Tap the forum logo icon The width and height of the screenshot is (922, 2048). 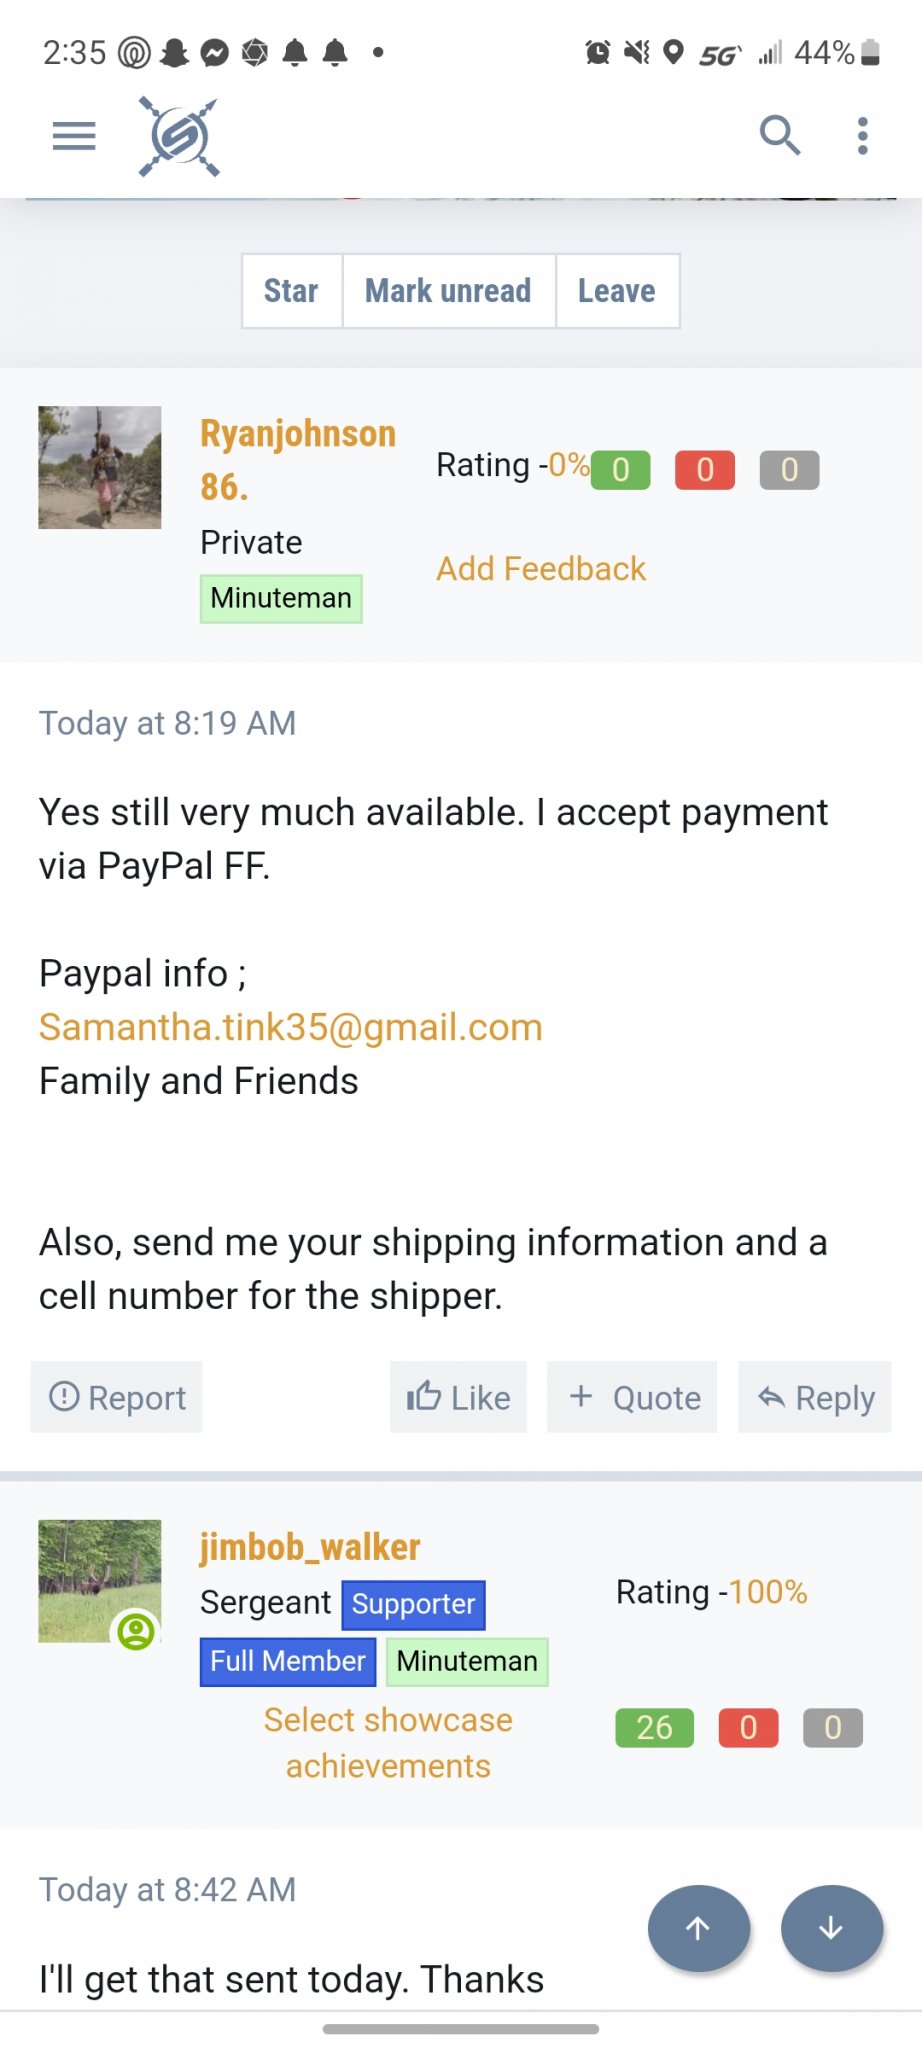point(179,137)
